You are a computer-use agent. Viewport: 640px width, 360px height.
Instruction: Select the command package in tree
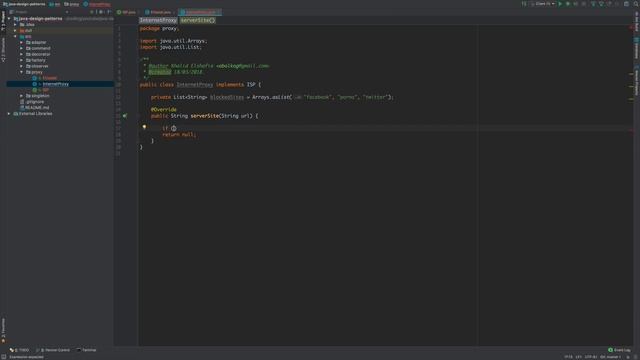pos(41,48)
